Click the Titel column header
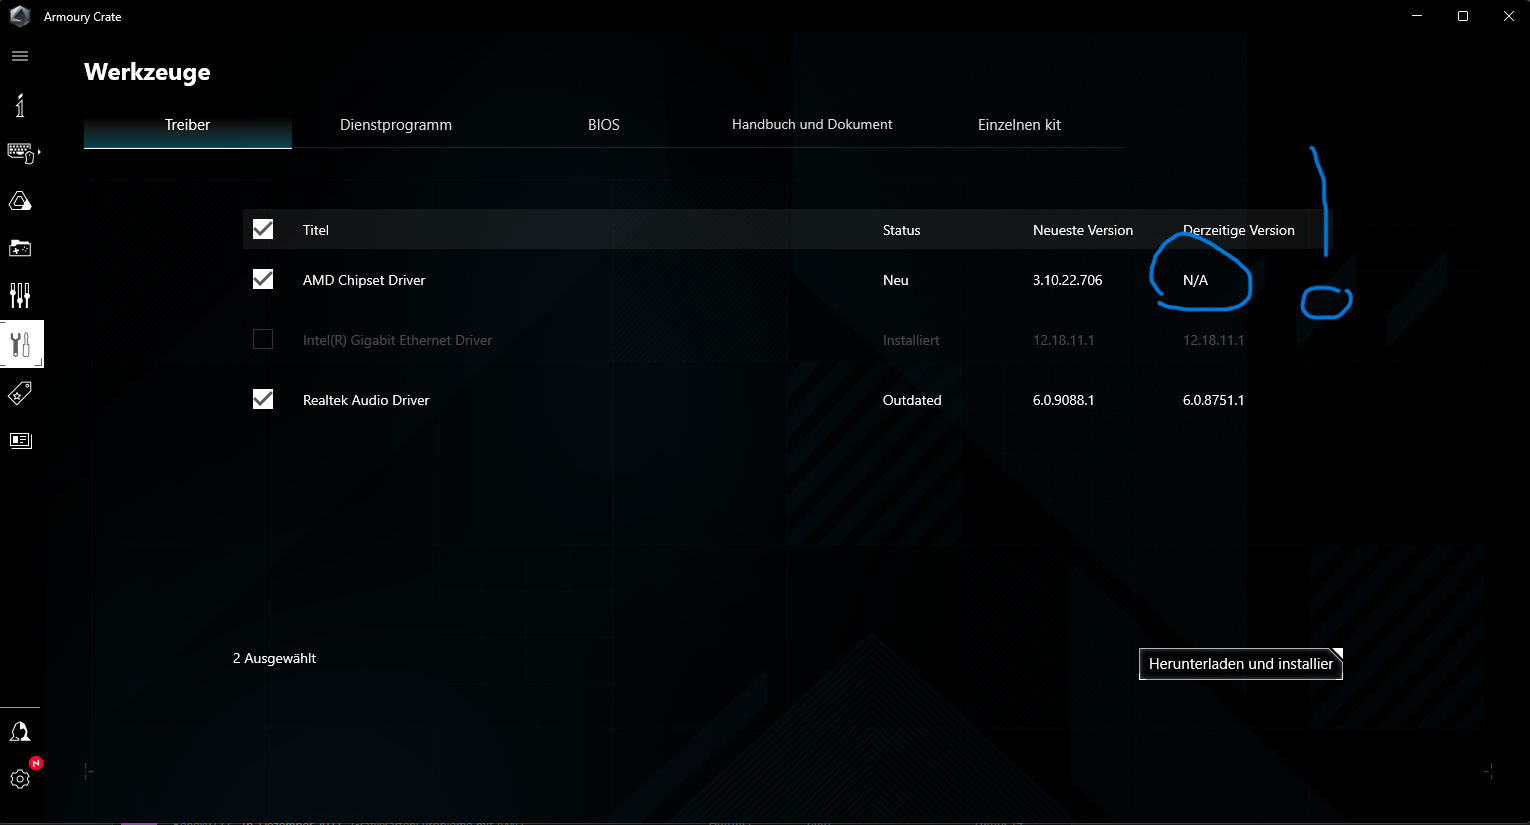 tap(316, 230)
